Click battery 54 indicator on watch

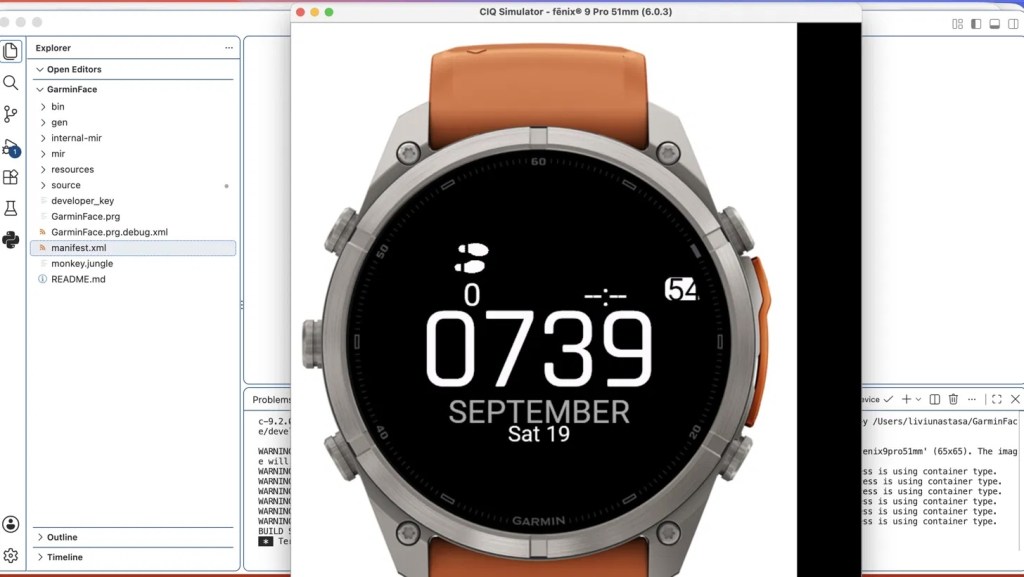click(x=682, y=288)
